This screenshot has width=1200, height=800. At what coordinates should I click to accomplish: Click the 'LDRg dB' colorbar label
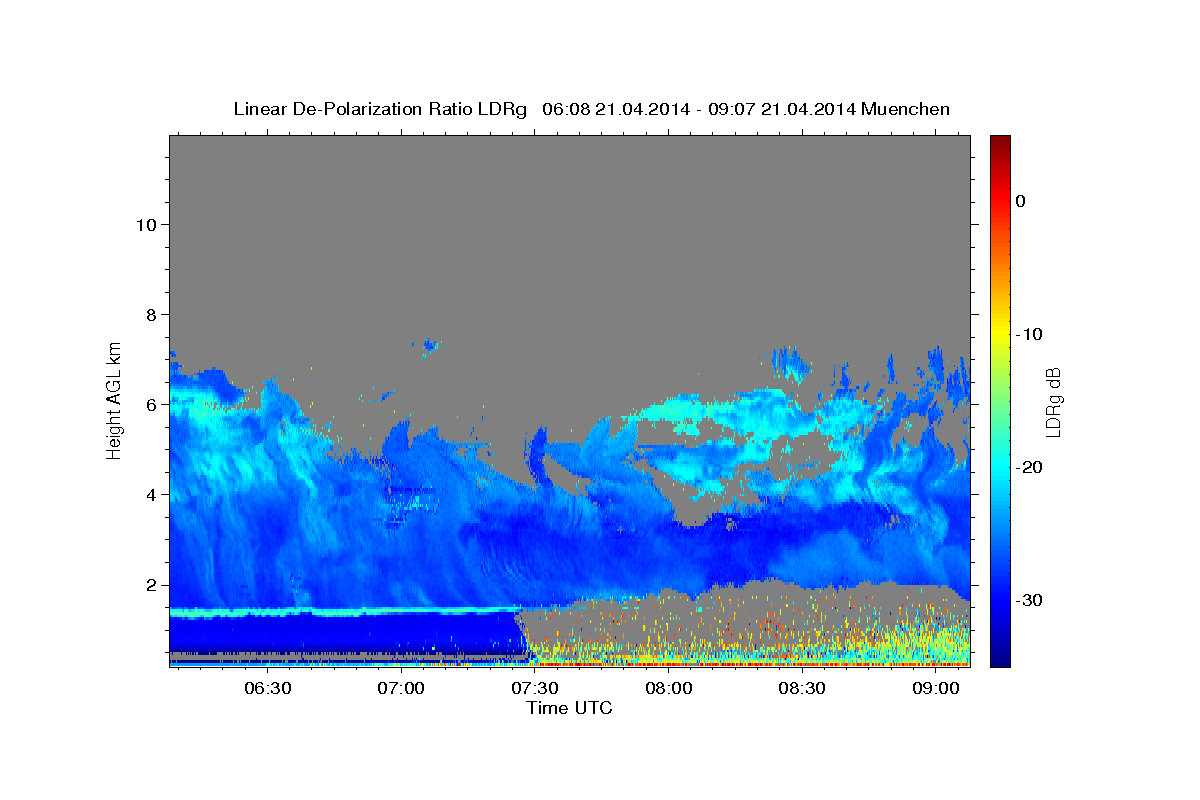(x=1053, y=402)
